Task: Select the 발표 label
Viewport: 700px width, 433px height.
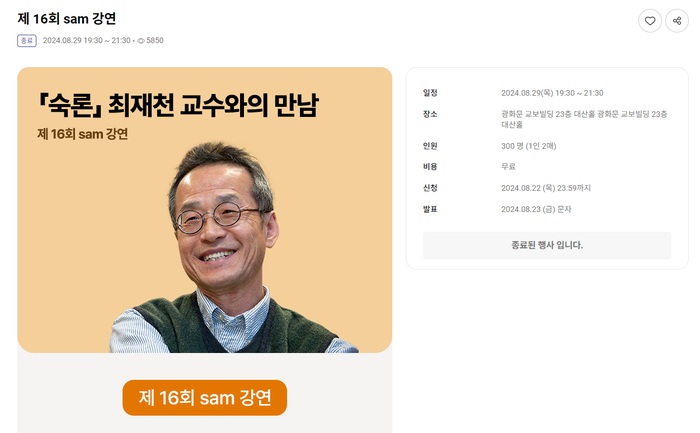Action: [430, 209]
